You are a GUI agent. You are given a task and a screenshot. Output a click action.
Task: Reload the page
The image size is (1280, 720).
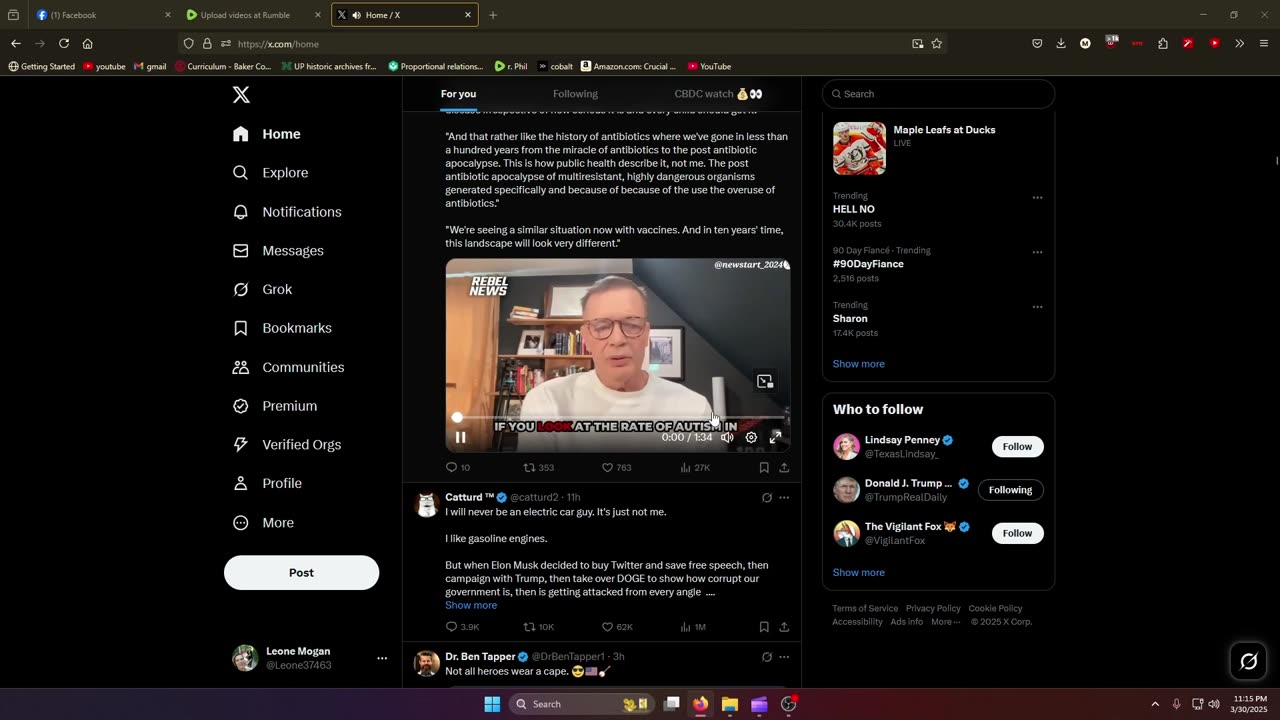click(64, 44)
